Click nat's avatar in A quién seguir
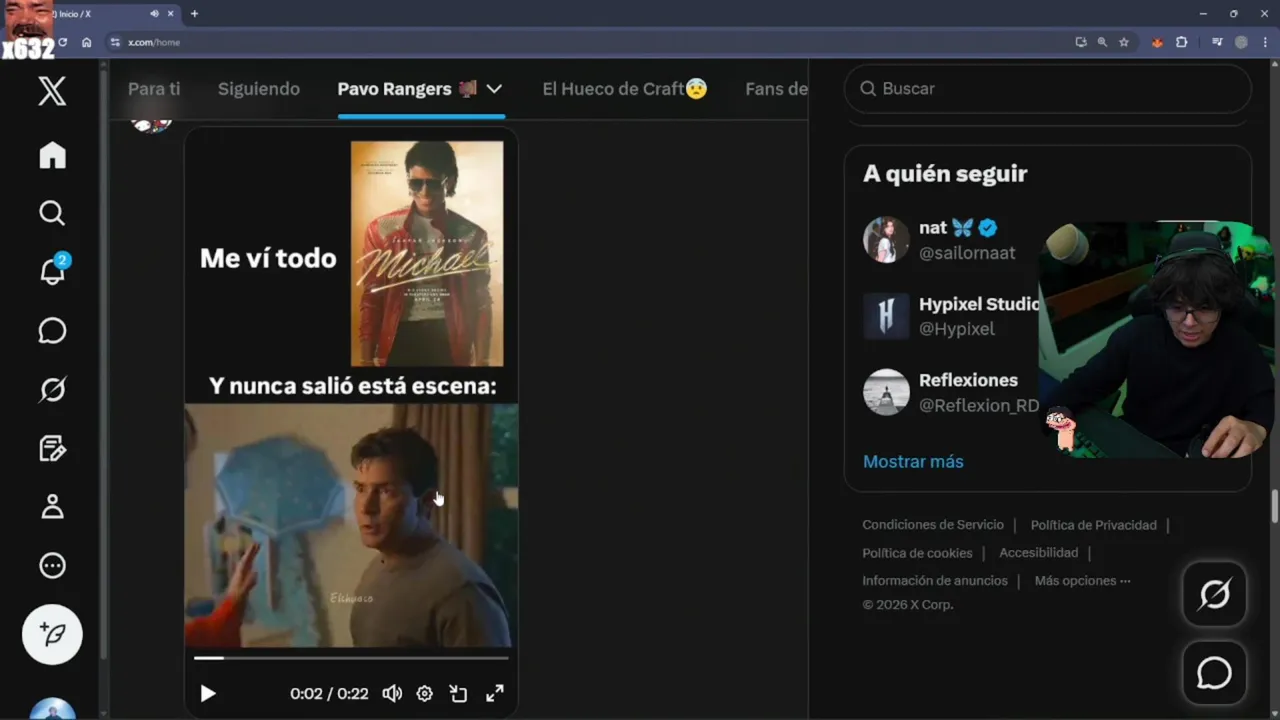The image size is (1280, 720). 886,240
